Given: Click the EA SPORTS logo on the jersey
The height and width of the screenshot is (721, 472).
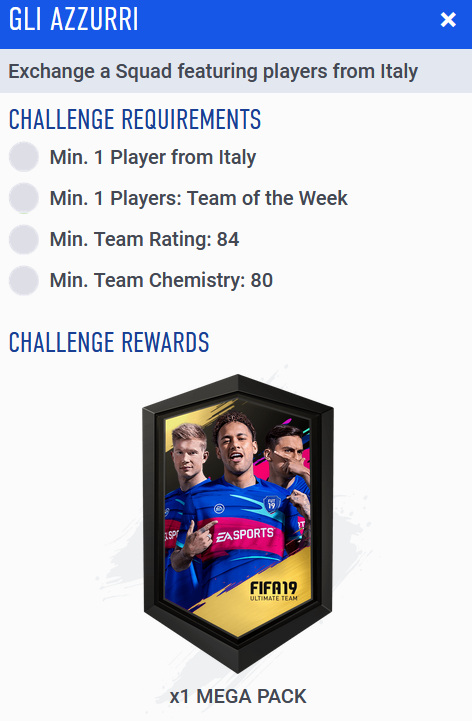Looking at the screenshot, I should pyautogui.click(x=245, y=535).
